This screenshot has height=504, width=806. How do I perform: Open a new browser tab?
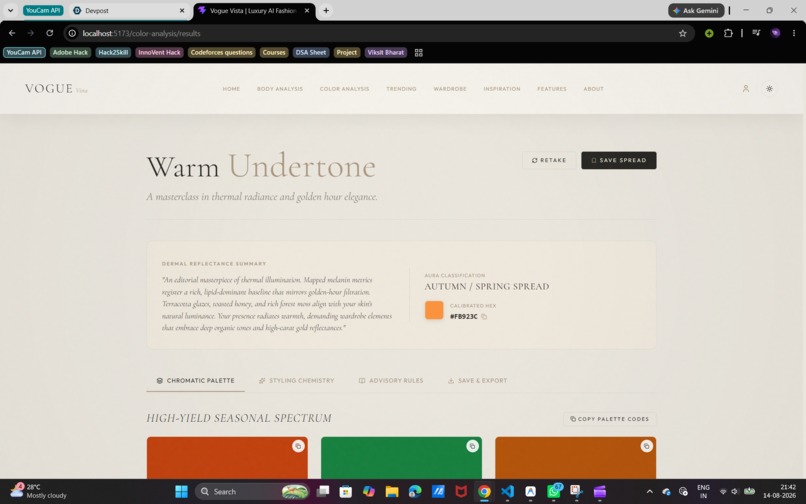[x=326, y=10]
